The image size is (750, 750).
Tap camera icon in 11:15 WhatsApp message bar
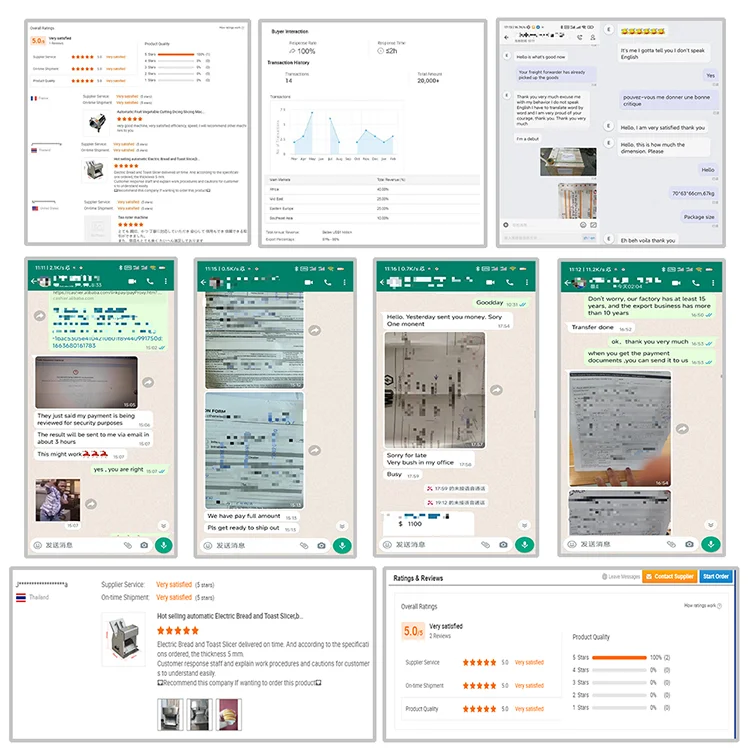point(321,545)
